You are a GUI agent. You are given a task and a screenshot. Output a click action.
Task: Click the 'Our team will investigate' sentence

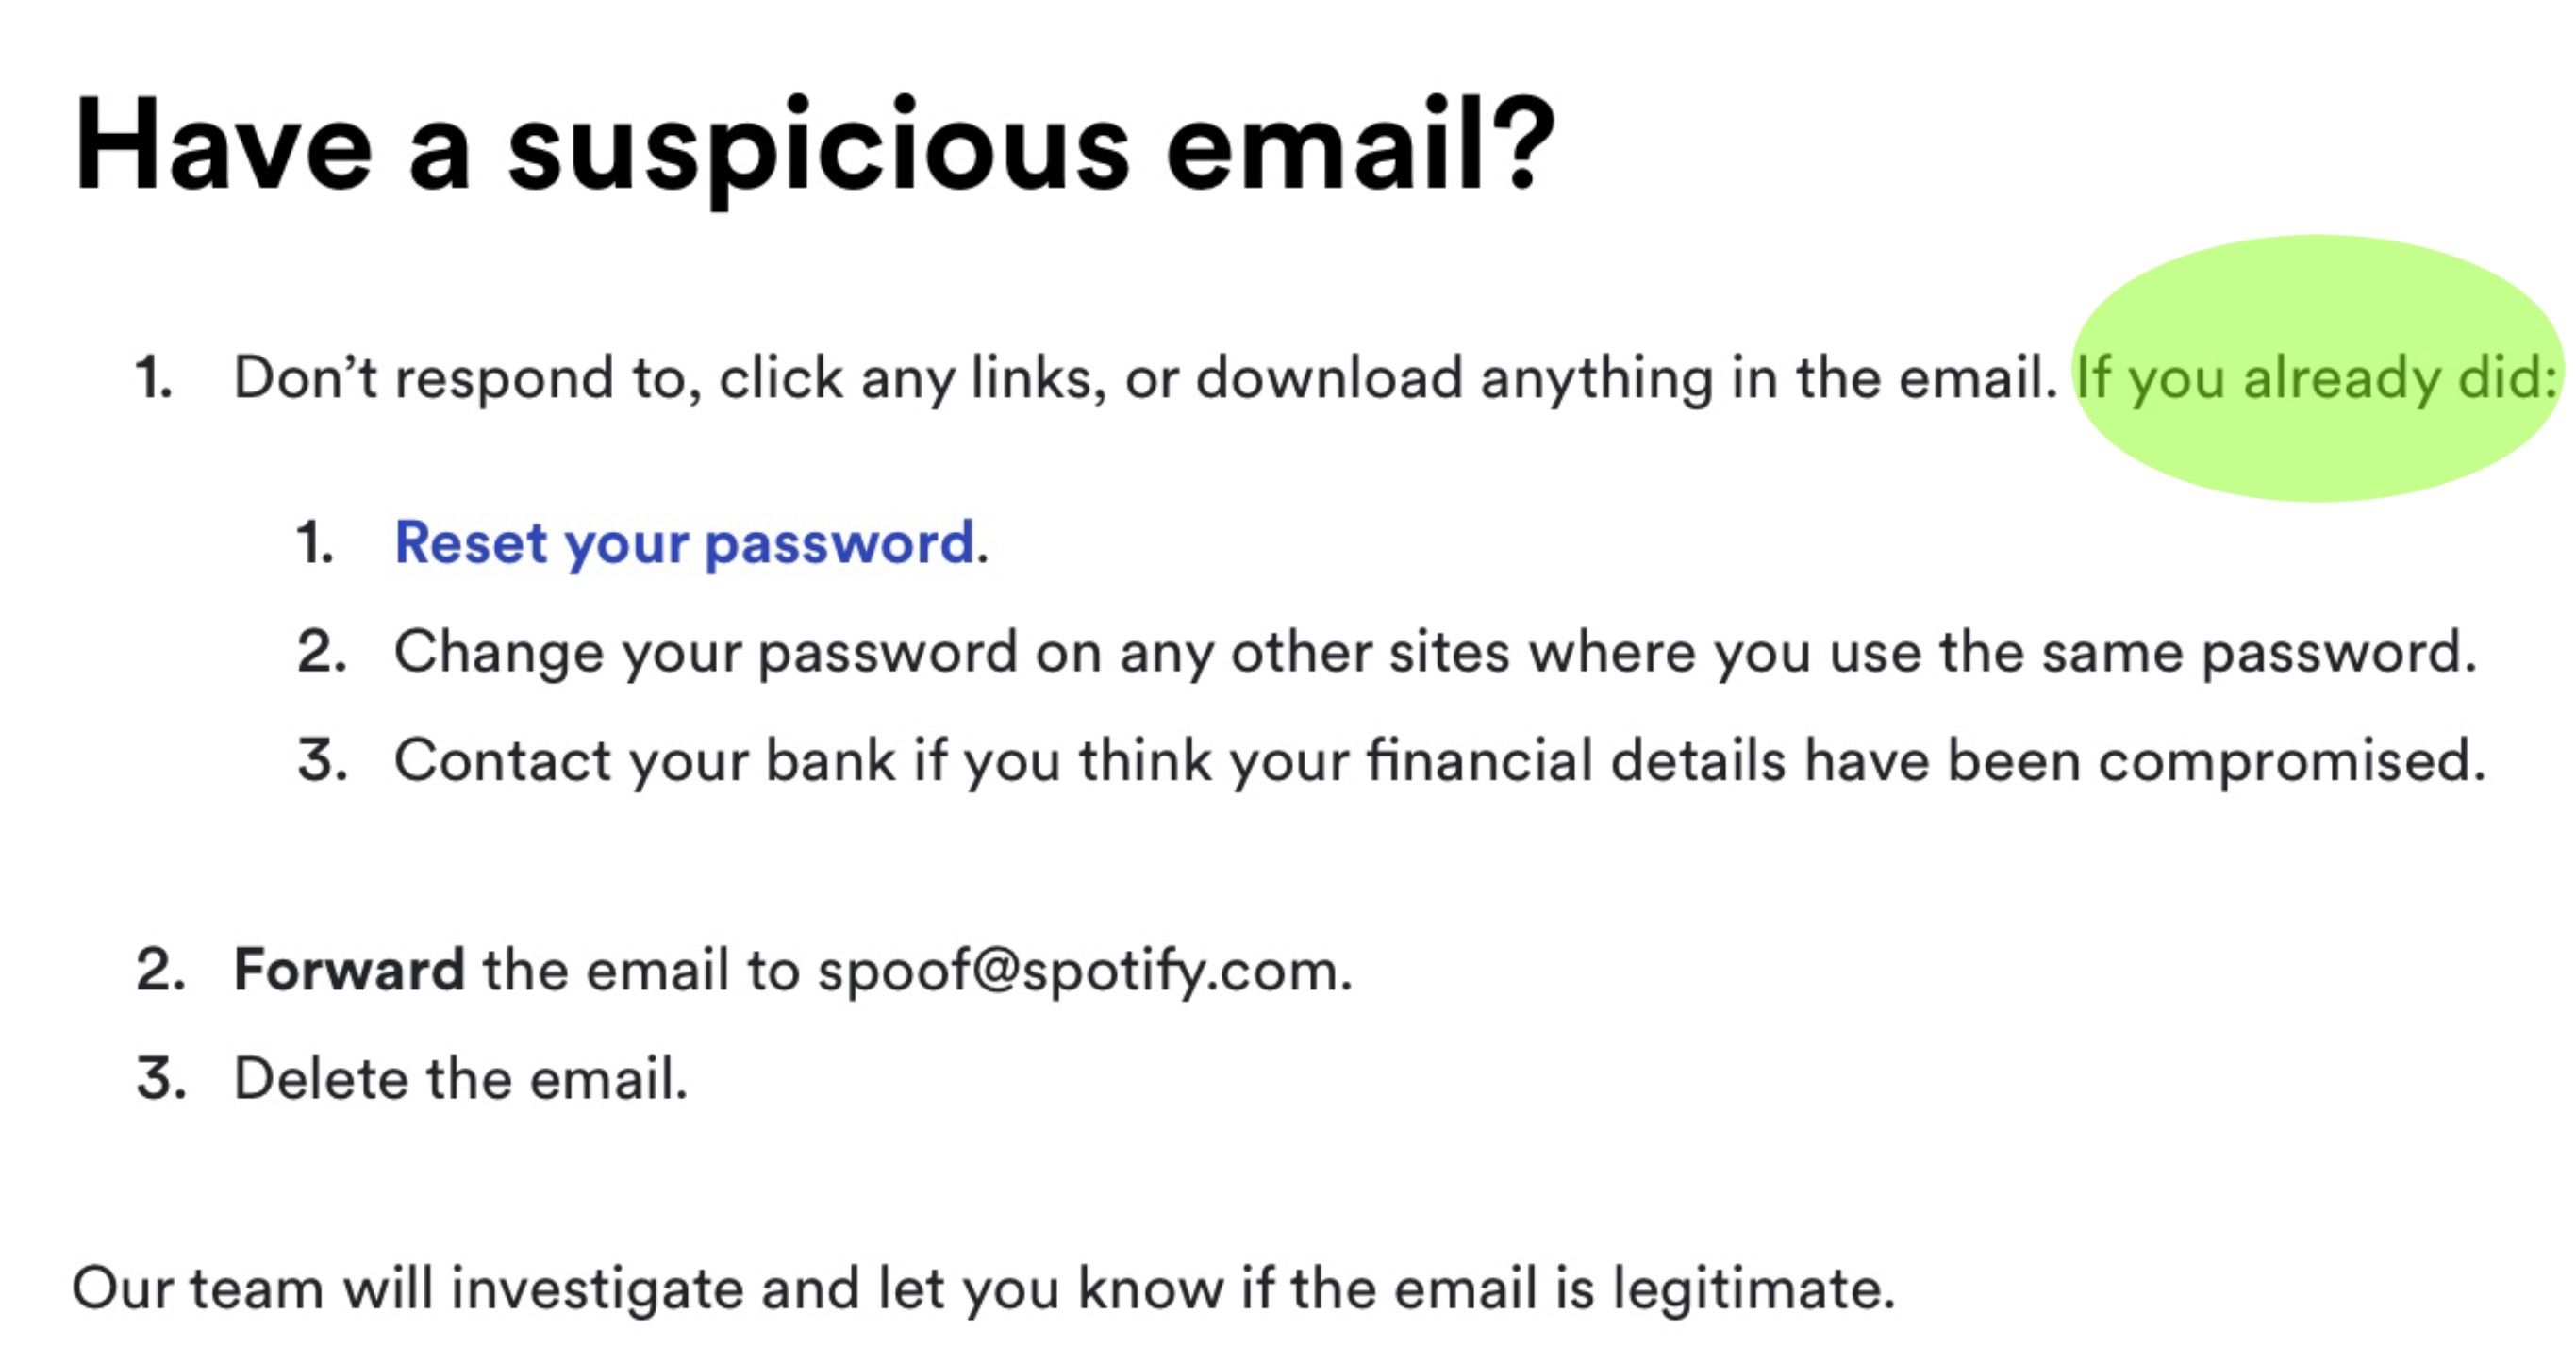[x=983, y=1288]
